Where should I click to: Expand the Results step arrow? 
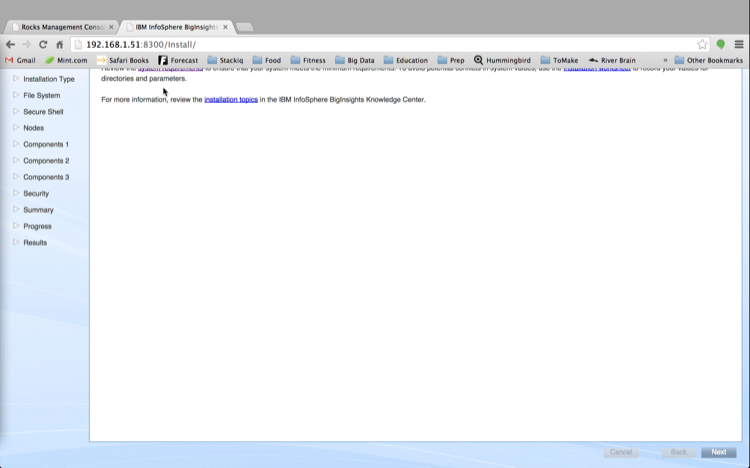[x=16, y=242]
